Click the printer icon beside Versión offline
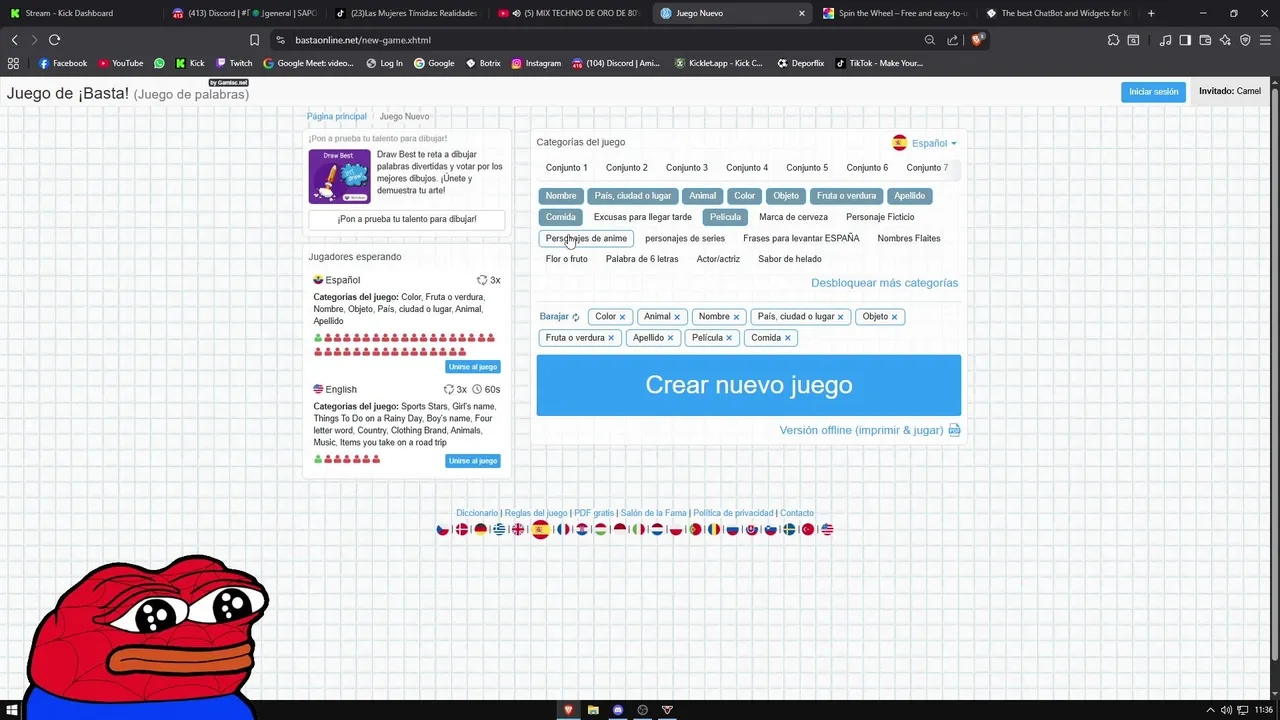Screen dimensions: 1280x720 pyautogui.click(x=954, y=430)
